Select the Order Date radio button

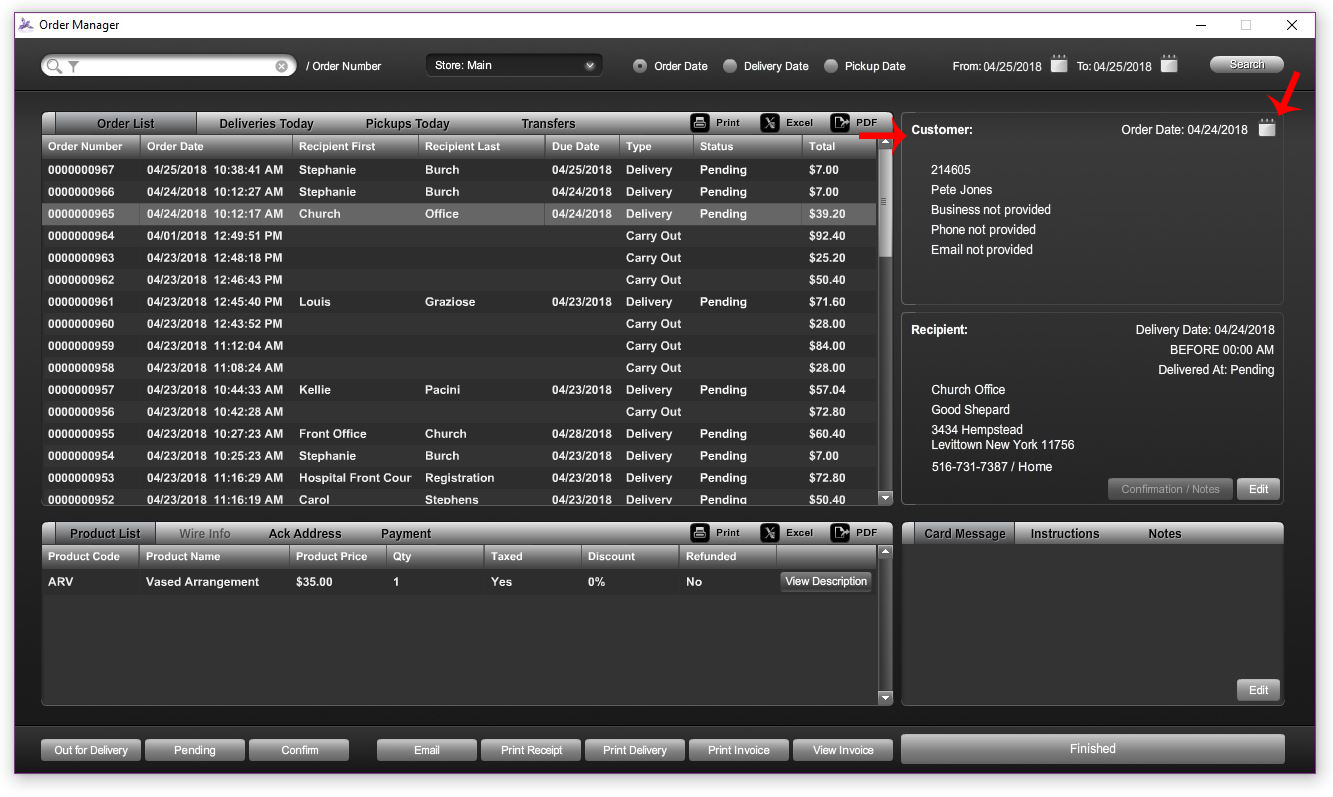click(640, 66)
